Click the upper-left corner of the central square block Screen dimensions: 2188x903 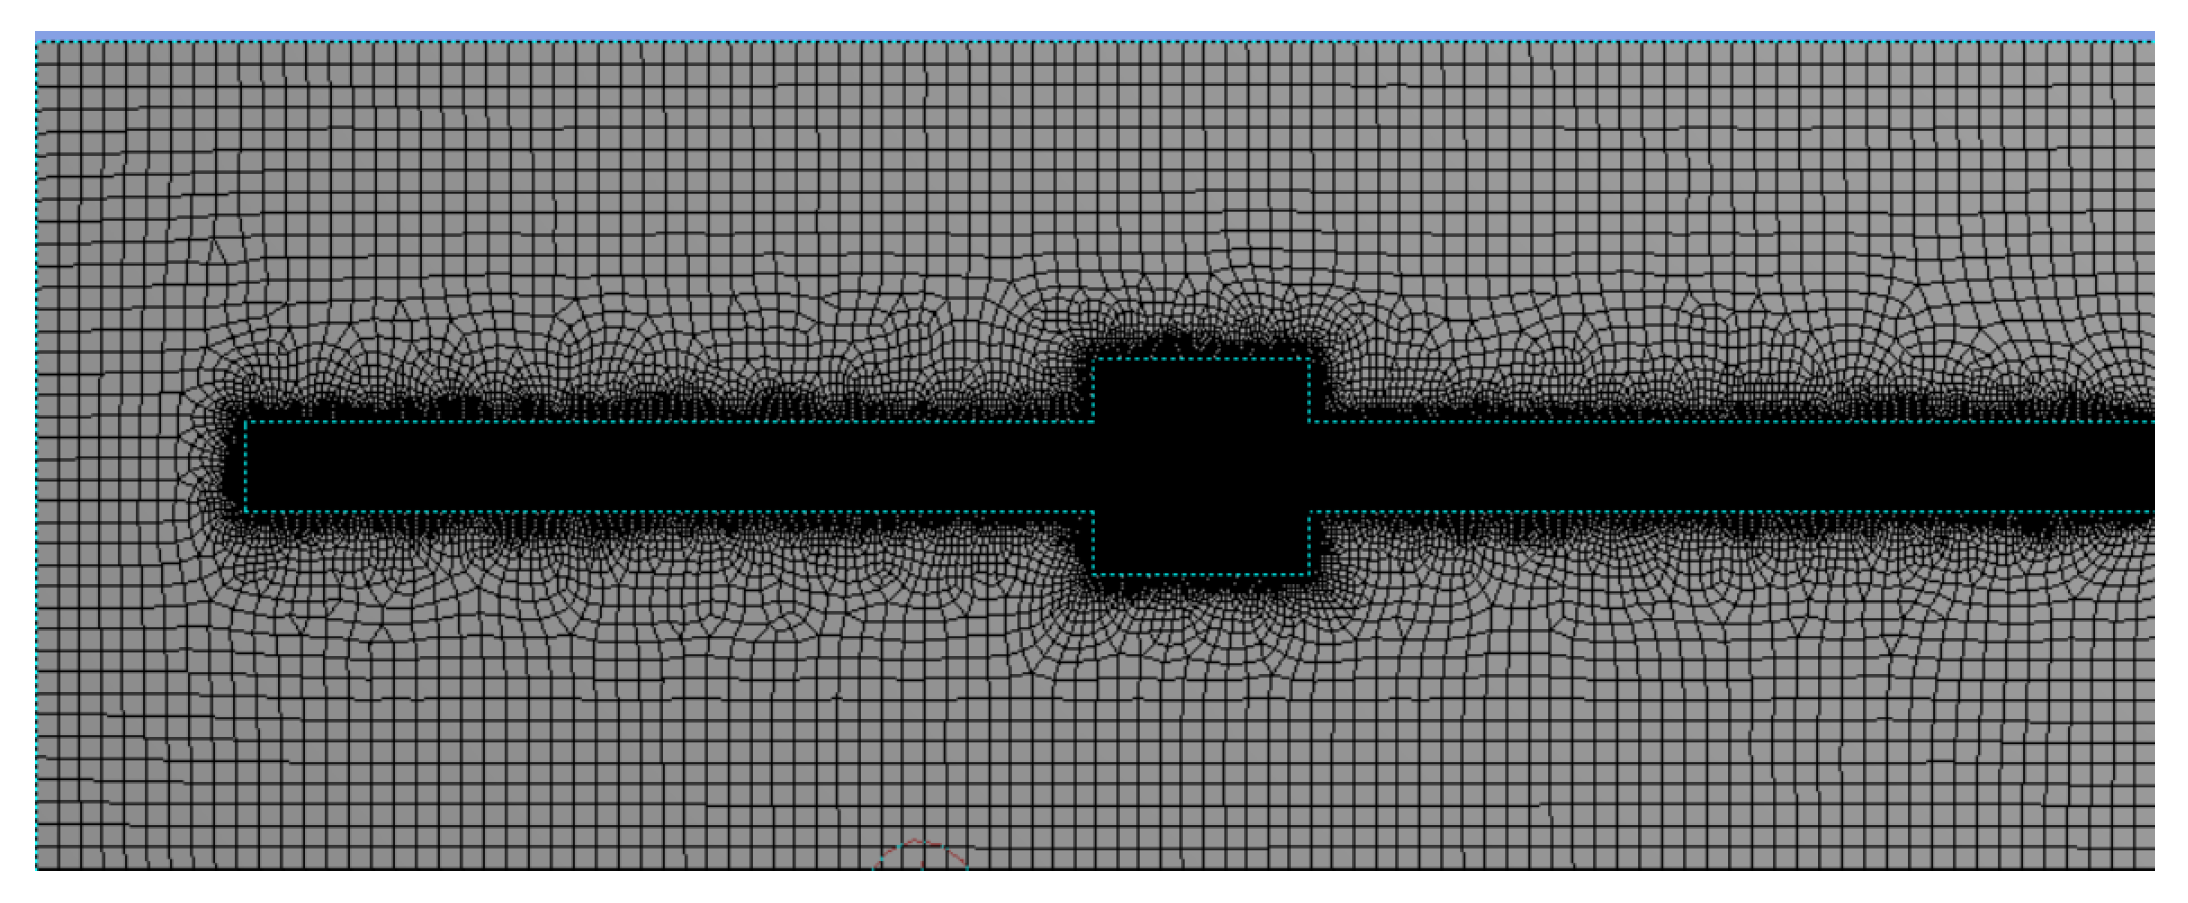(1093, 359)
